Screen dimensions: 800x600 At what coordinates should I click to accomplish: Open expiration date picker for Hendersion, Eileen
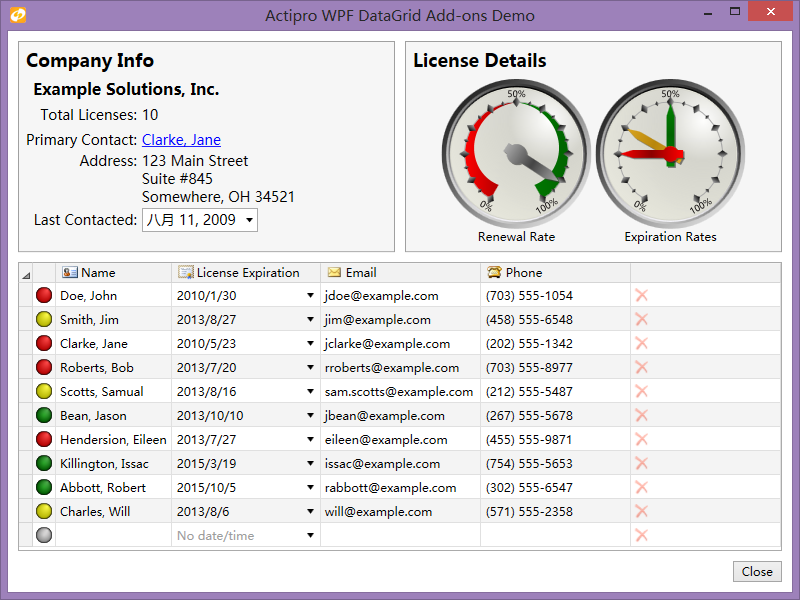click(x=310, y=439)
